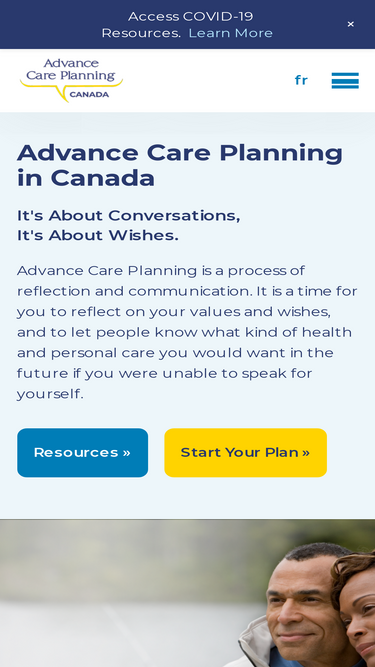Dismiss the COVID-19 banner with the X
This screenshot has height=667, width=375.
click(350, 24)
